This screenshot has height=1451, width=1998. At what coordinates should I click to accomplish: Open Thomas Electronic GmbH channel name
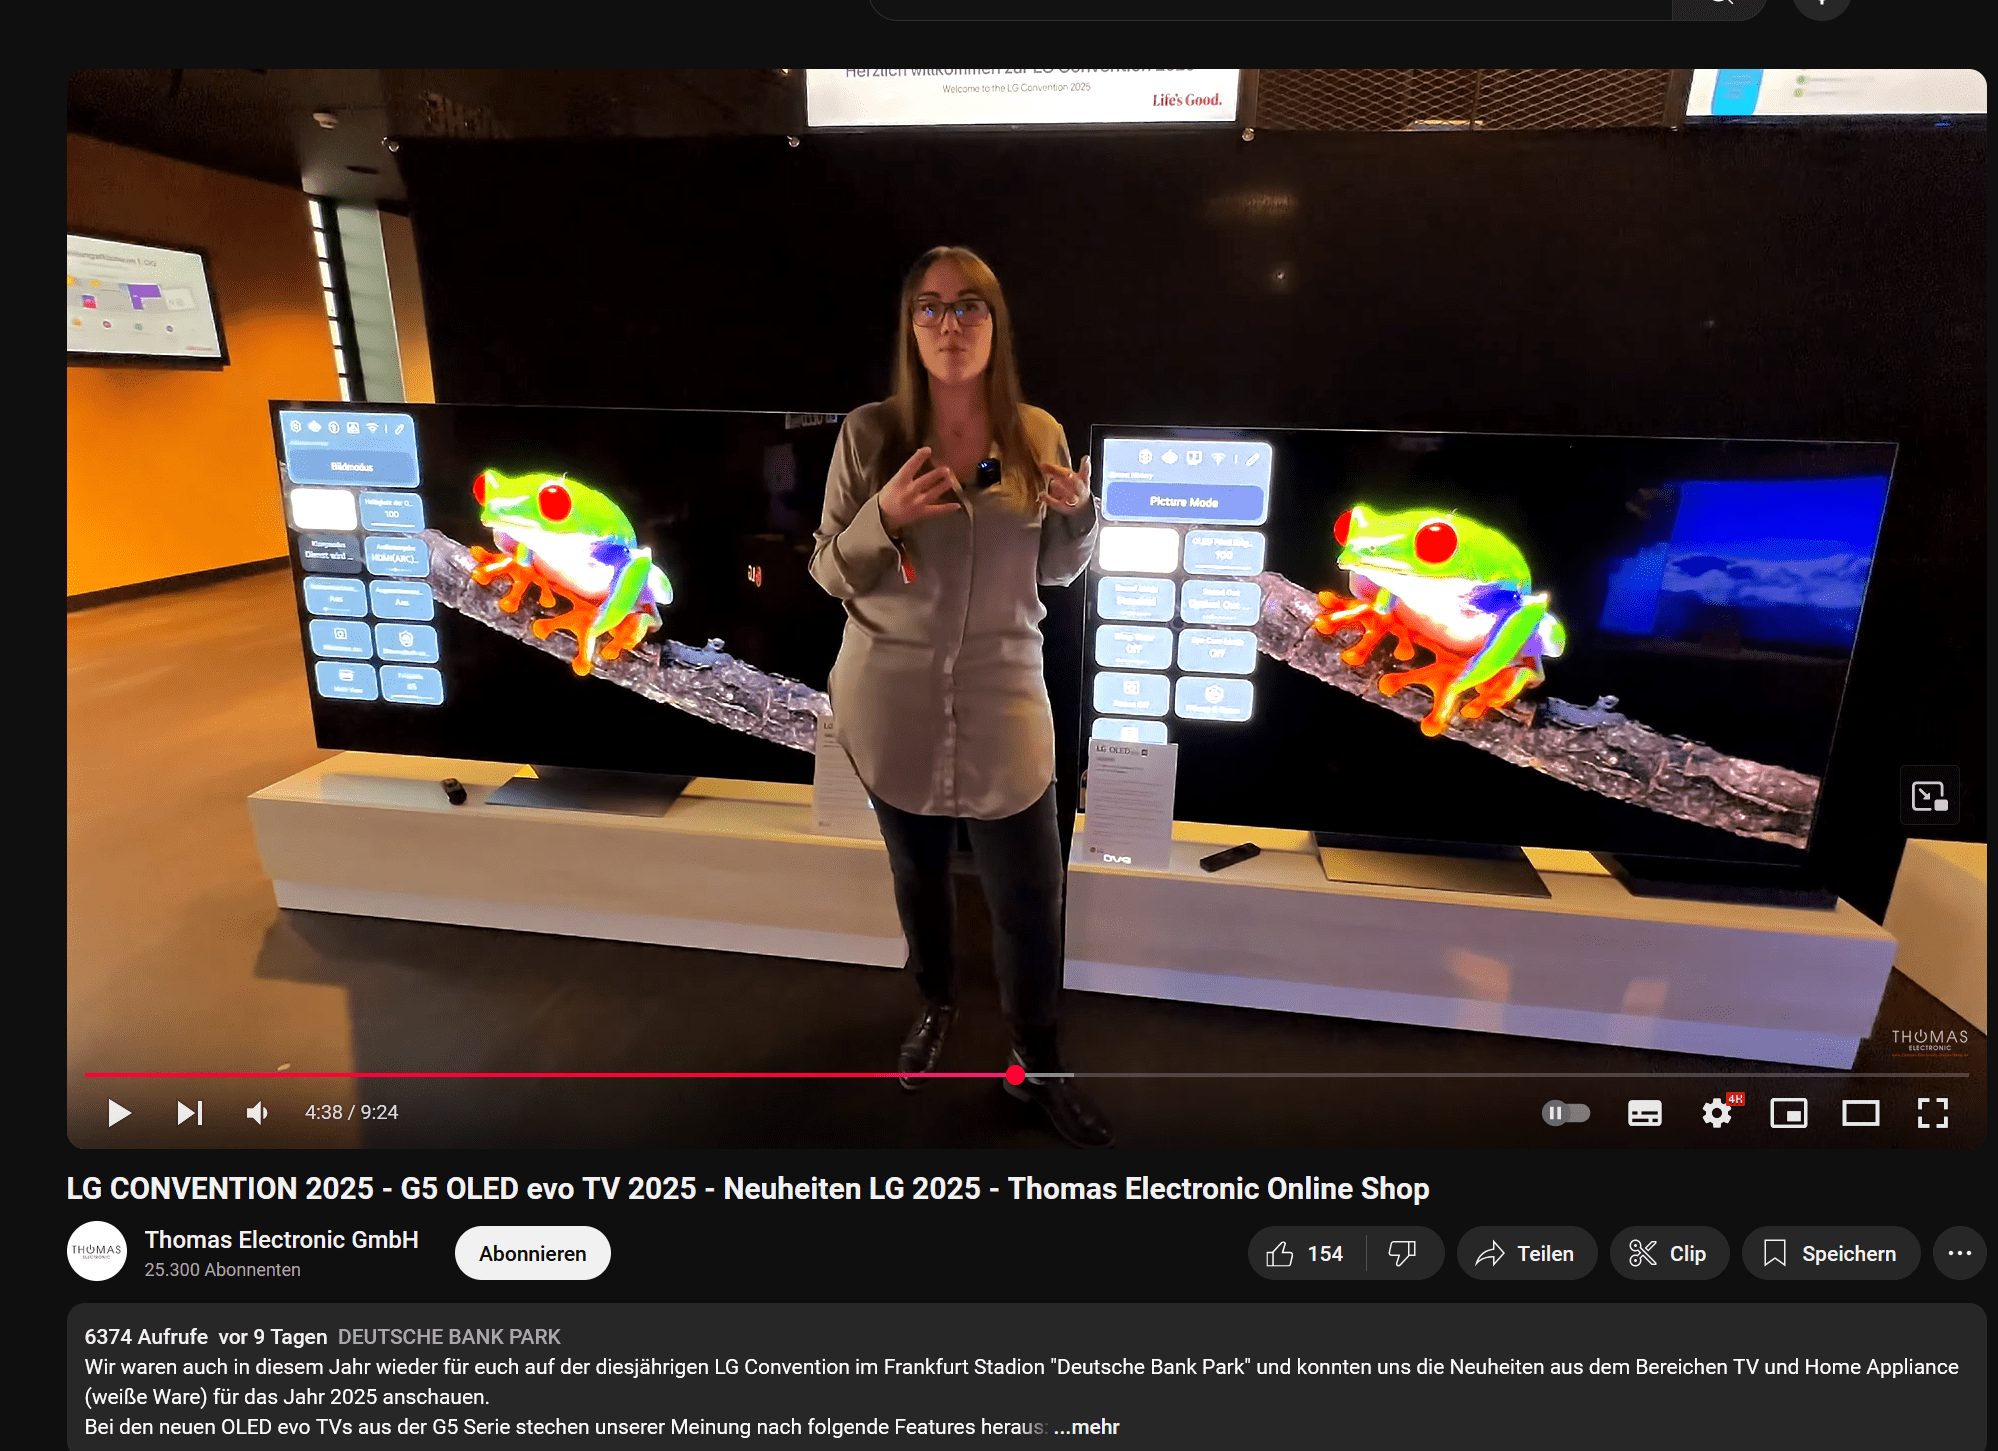[282, 1240]
